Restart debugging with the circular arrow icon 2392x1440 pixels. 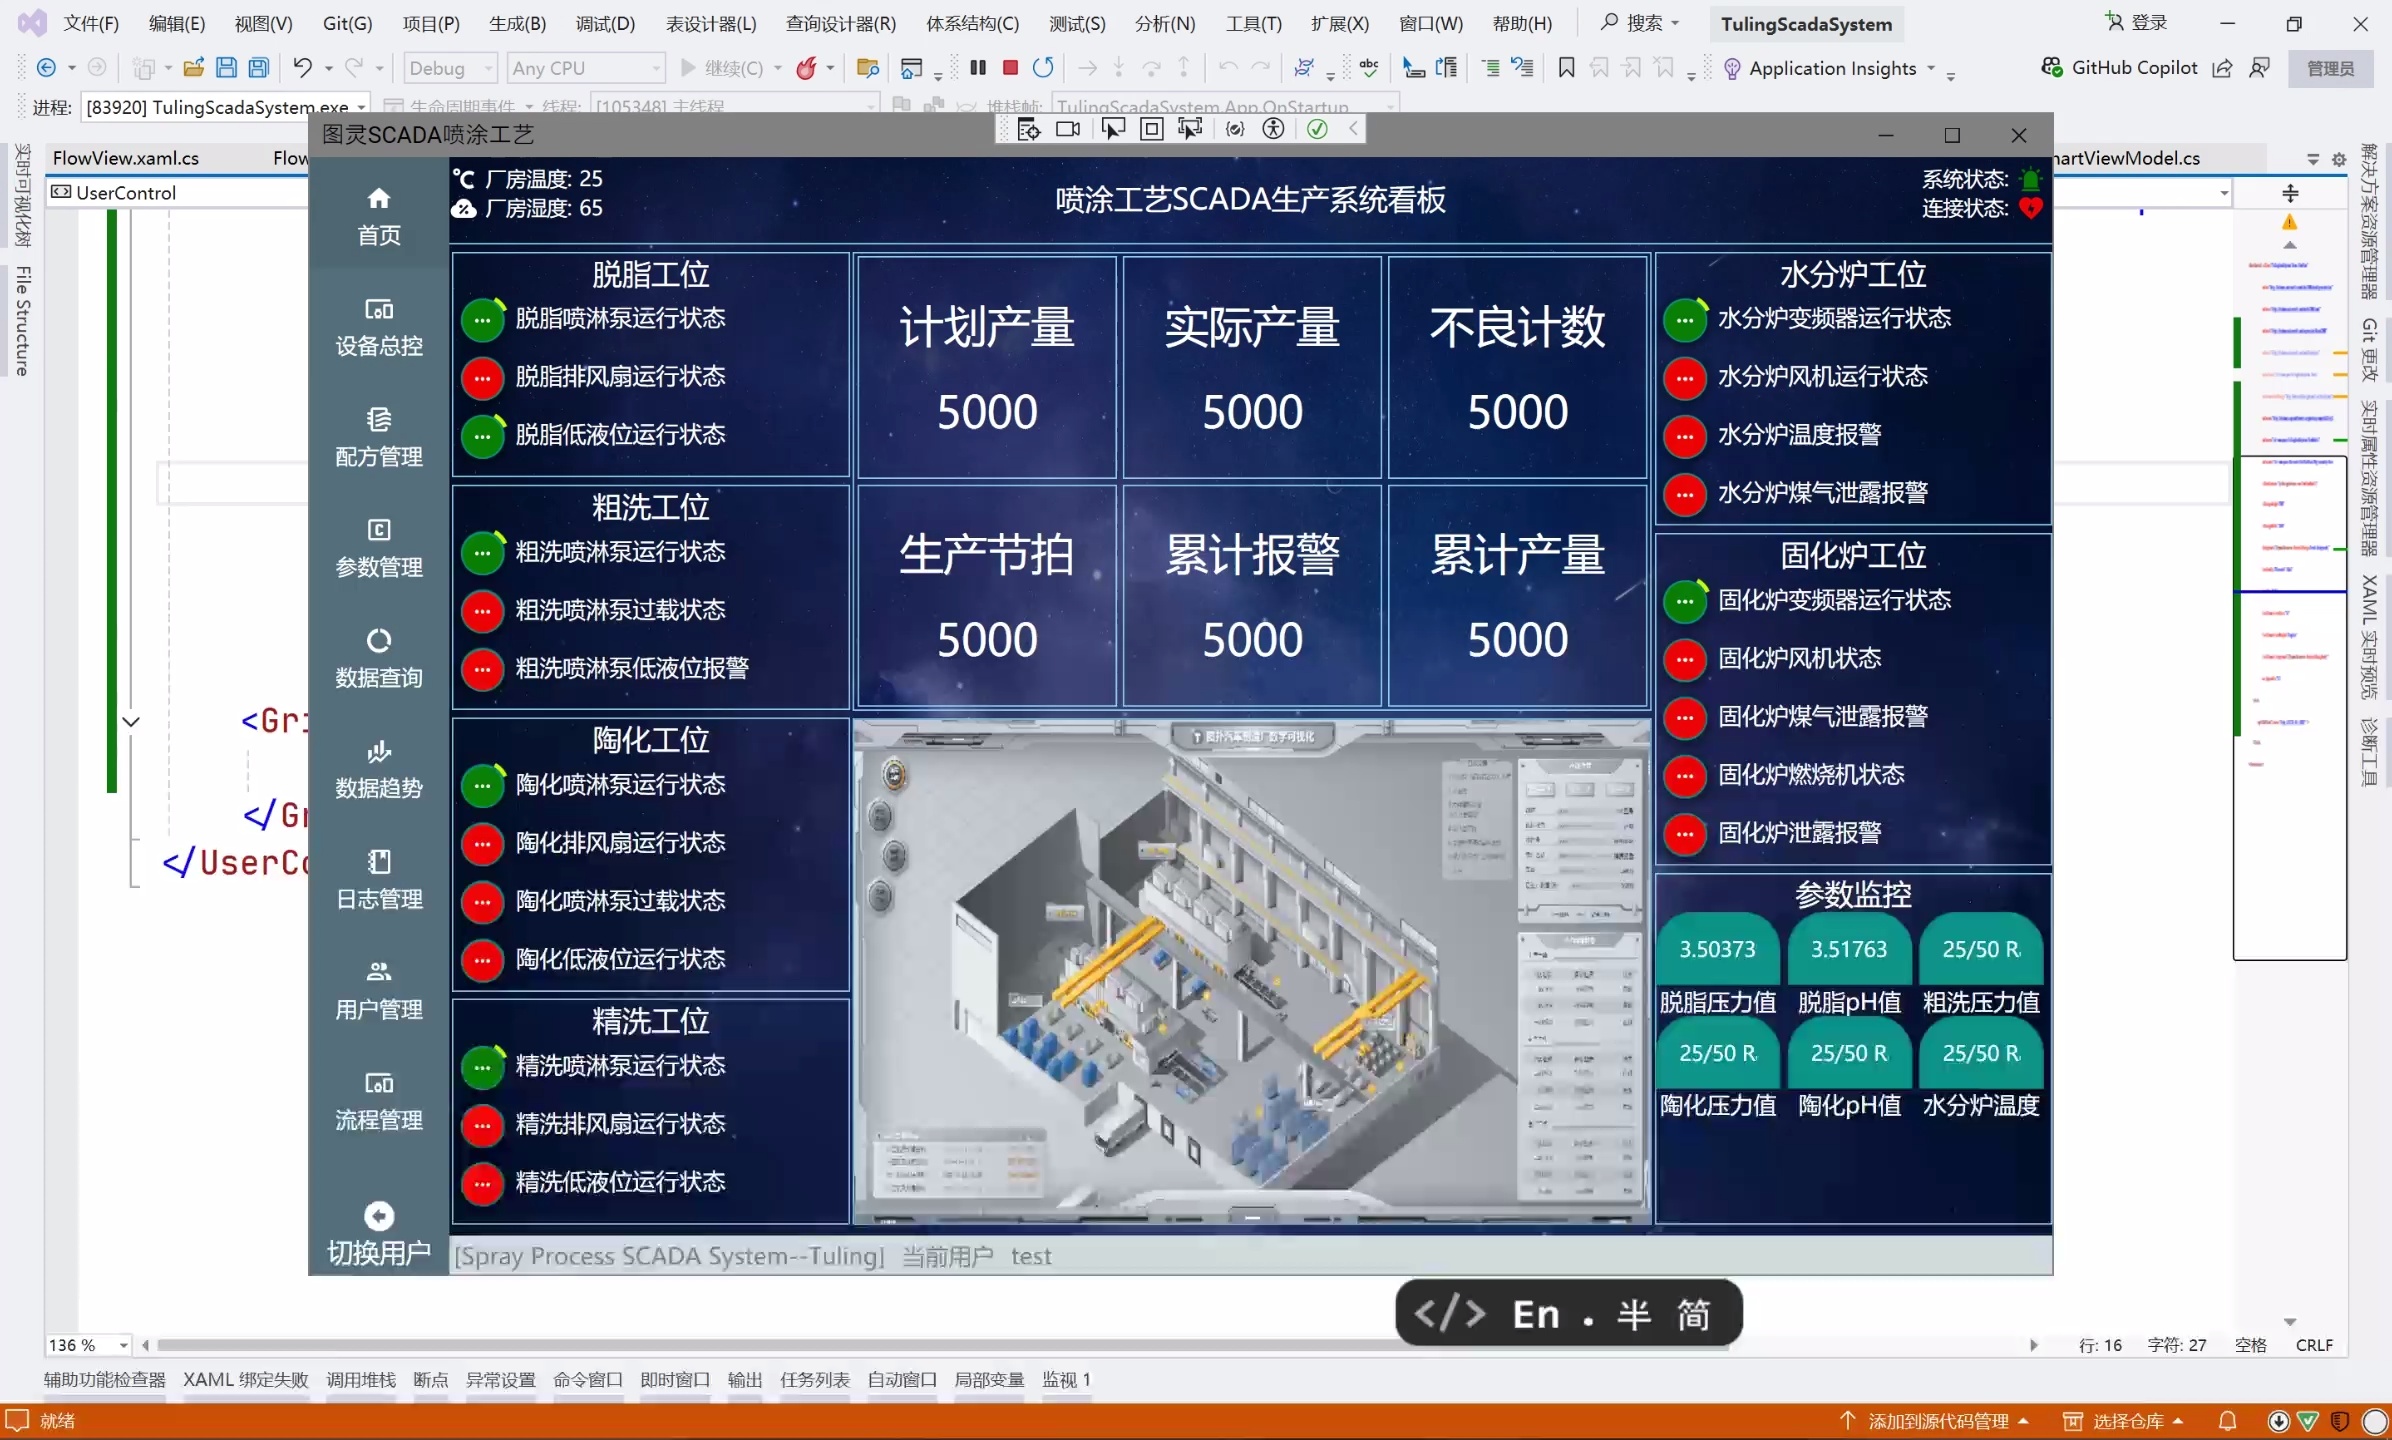coord(1043,68)
